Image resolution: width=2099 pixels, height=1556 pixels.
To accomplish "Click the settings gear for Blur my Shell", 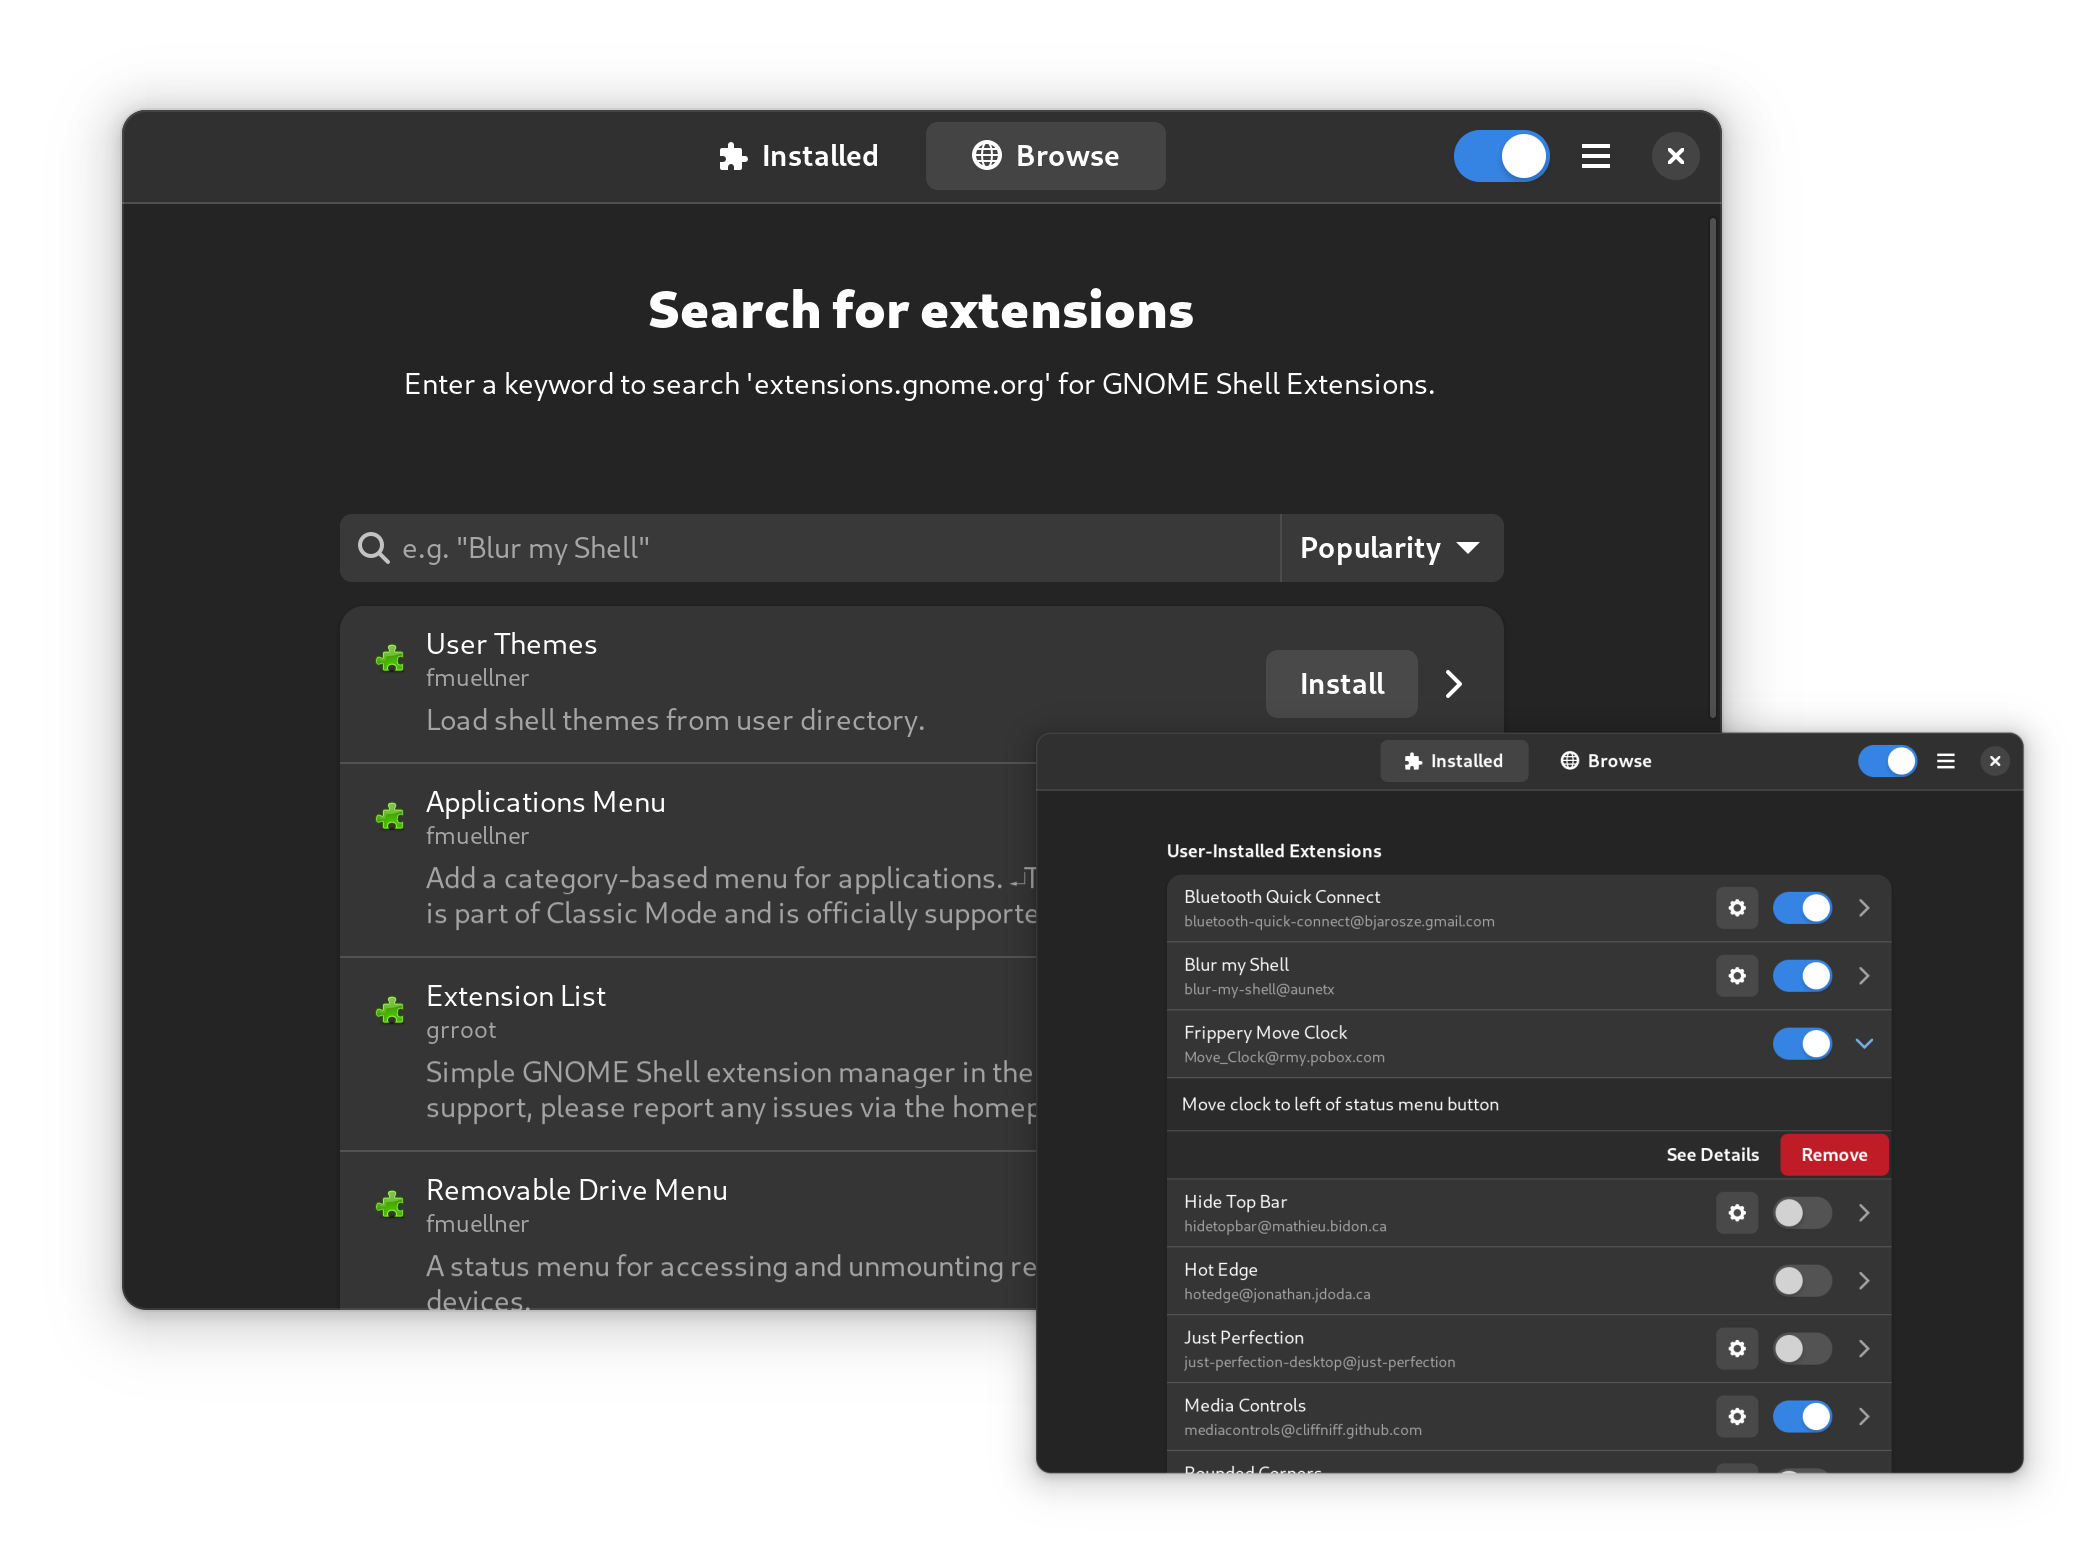I will point(1736,976).
